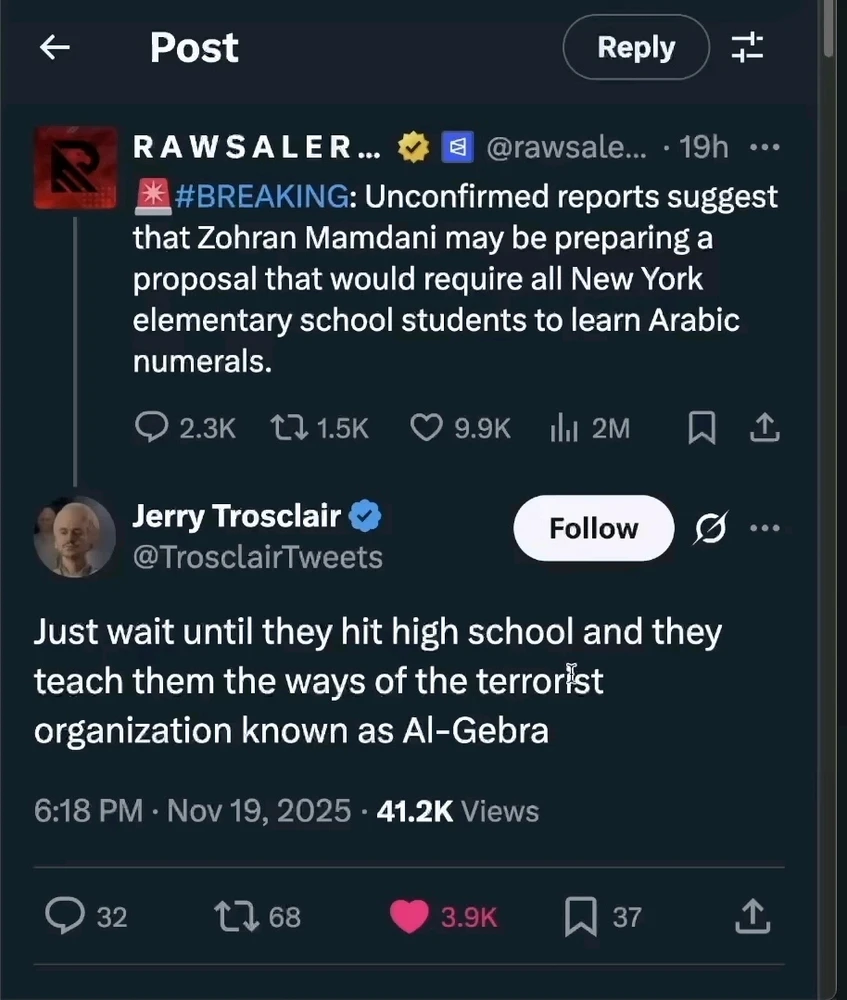The width and height of the screenshot is (847, 1000).
Task: Like the RAWSALERTS post with 9.9K likes
Action: click(x=427, y=428)
